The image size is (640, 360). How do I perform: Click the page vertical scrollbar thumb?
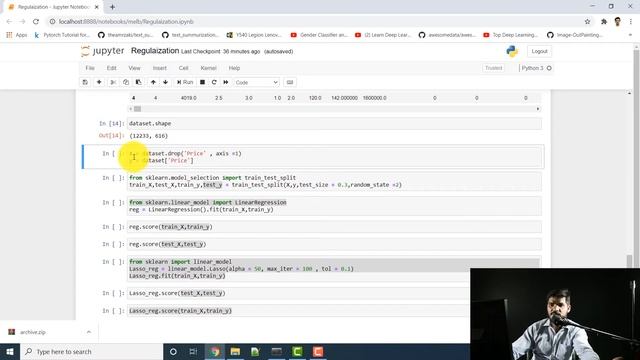point(629,261)
